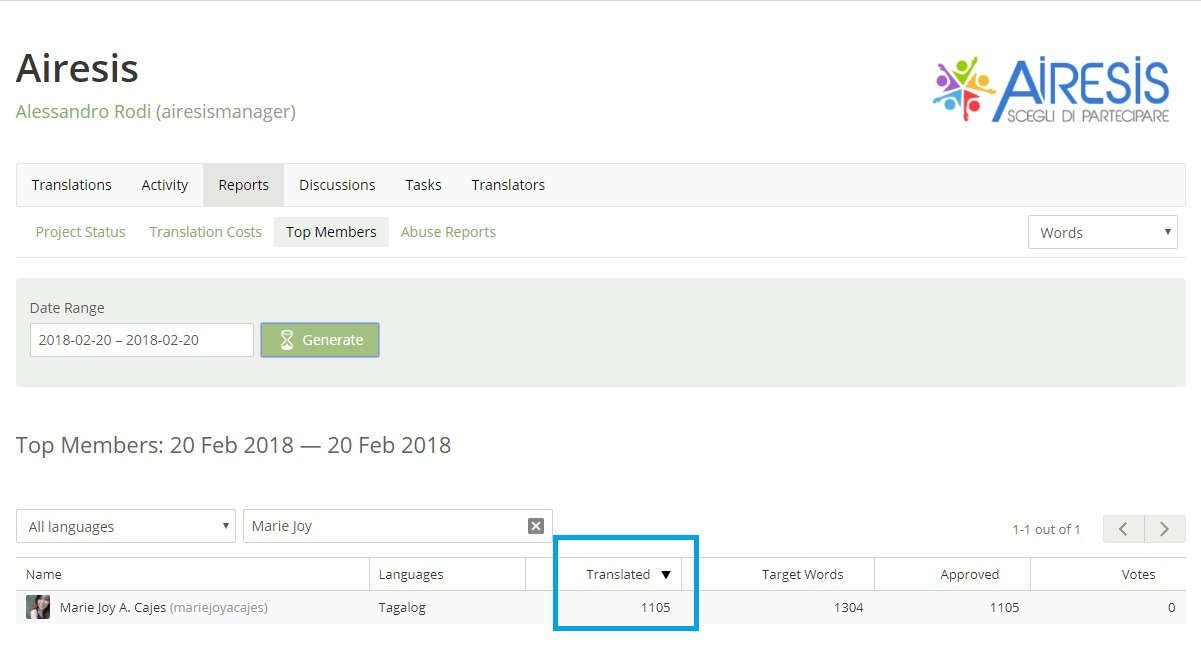Open the Activity tab
The width and height of the screenshot is (1201, 665).
165,185
